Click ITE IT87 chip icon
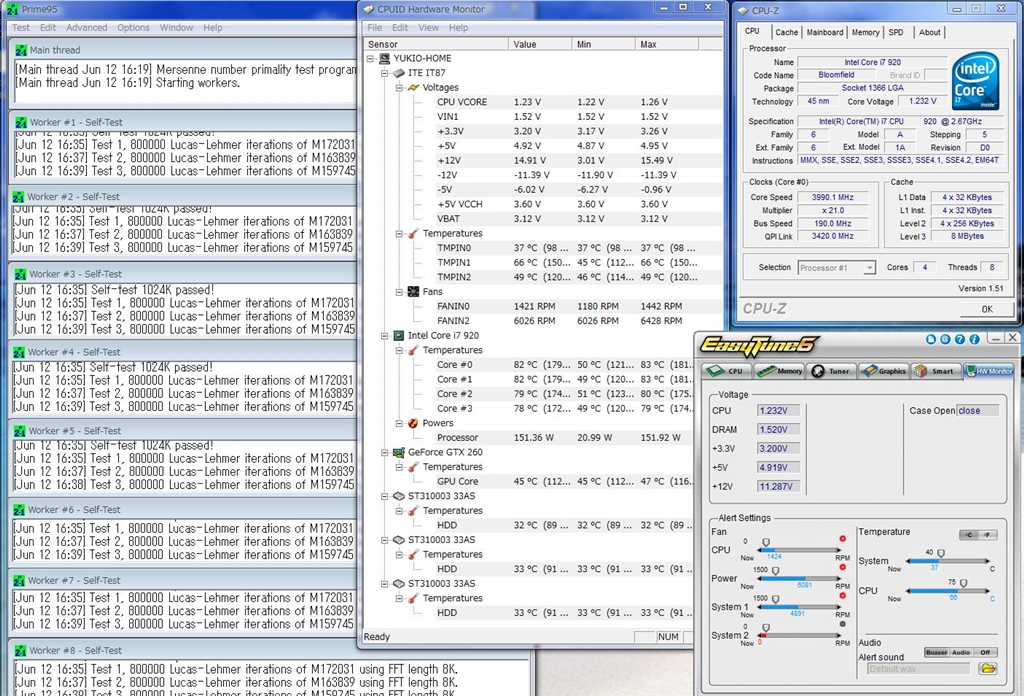The height and width of the screenshot is (696, 1024). point(399,73)
